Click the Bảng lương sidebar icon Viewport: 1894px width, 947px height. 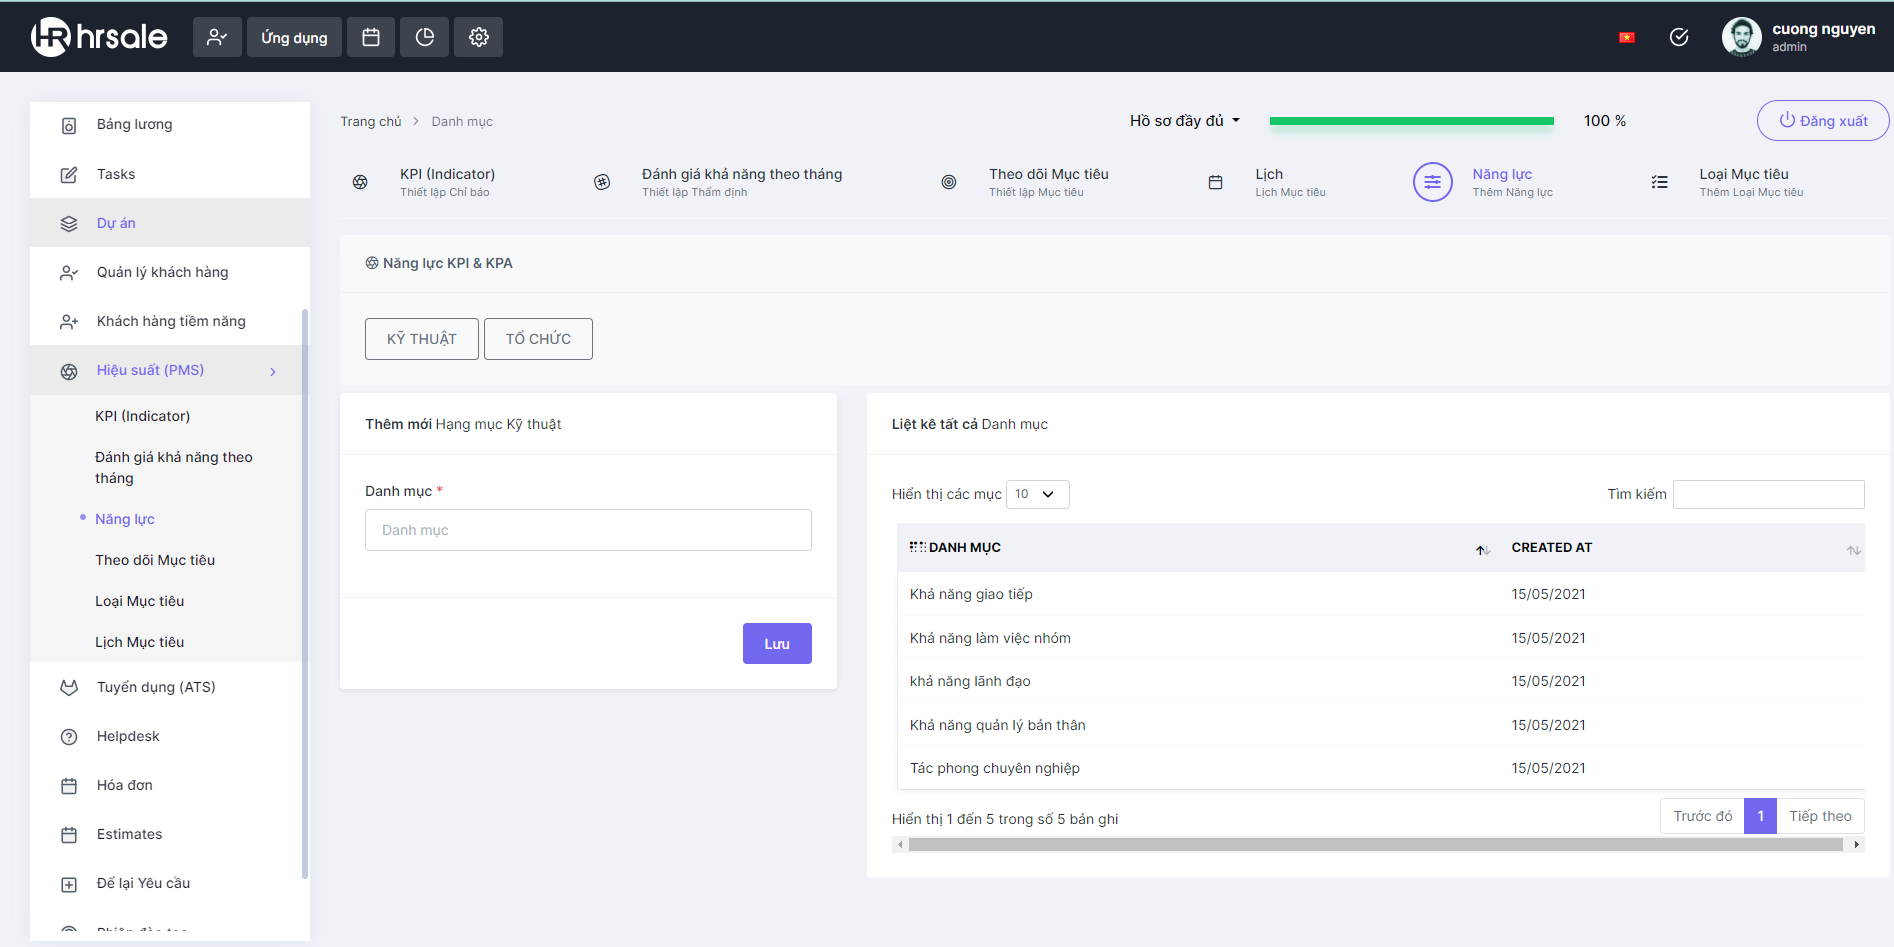tap(69, 125)
